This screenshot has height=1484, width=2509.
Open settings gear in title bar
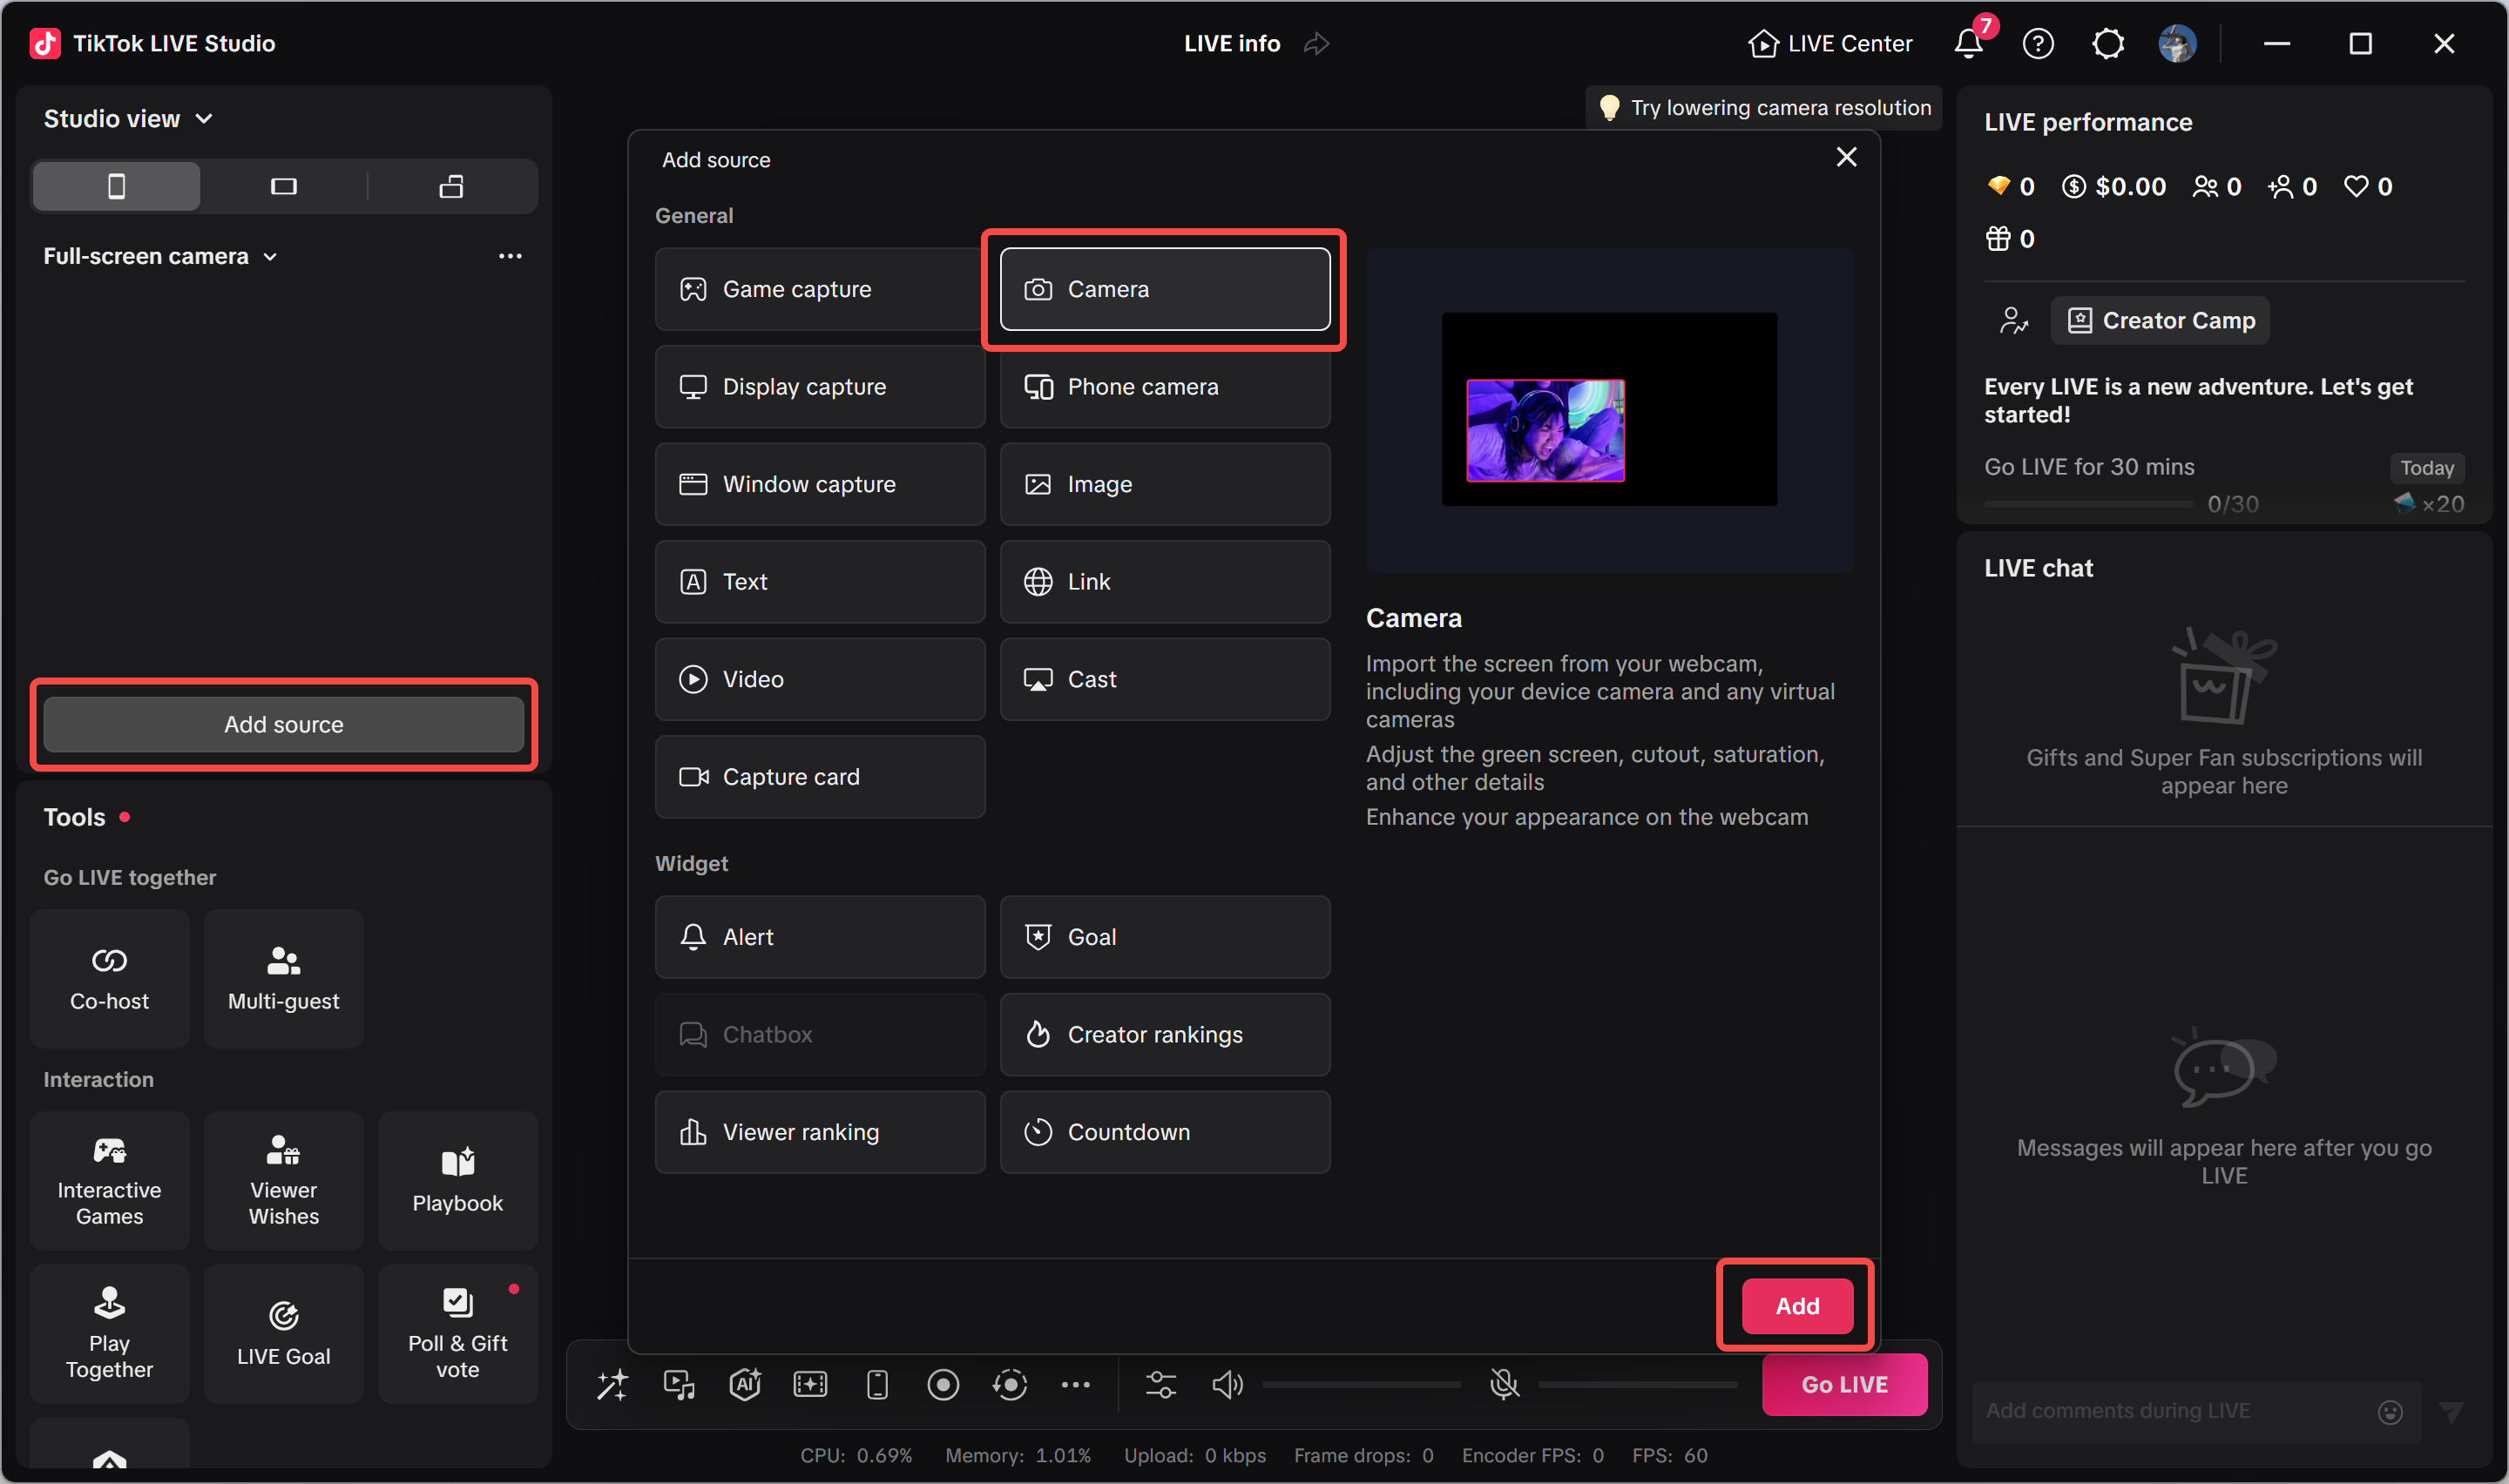pos(2107,43)
